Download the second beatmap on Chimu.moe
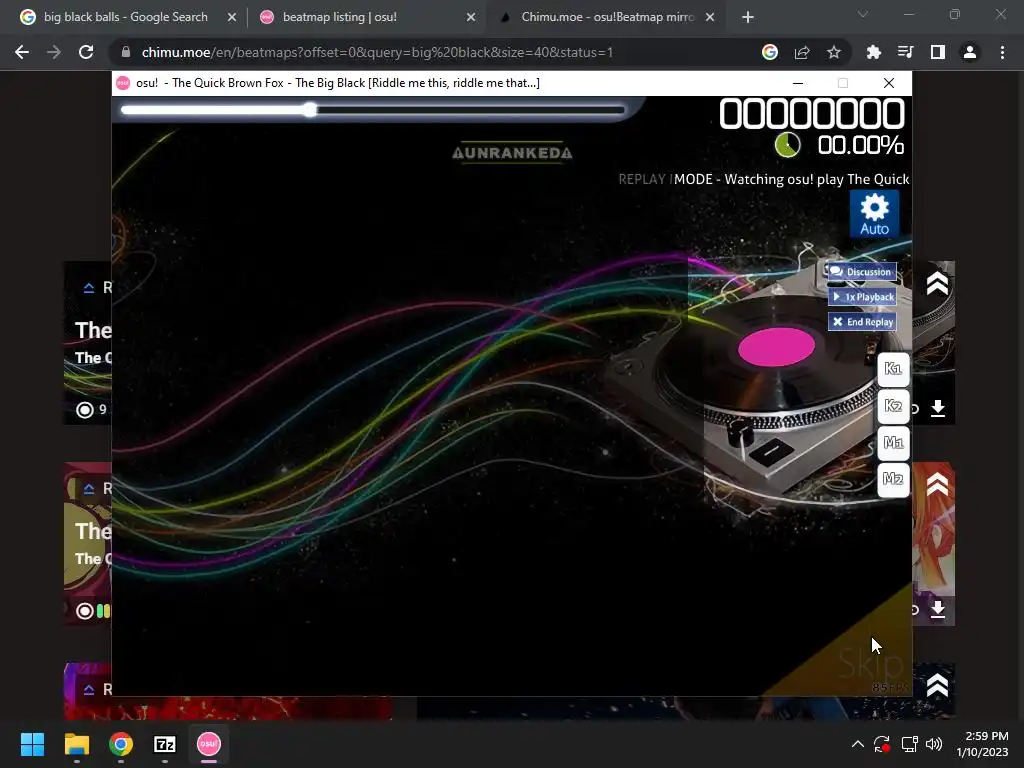 coord(938,609)
